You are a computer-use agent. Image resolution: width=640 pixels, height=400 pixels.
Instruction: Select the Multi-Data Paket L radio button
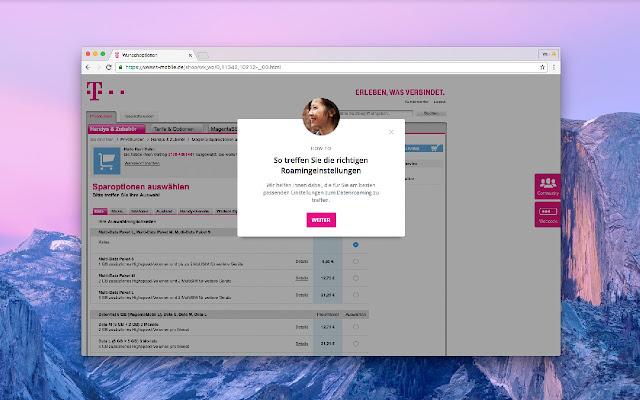(356, 295)
